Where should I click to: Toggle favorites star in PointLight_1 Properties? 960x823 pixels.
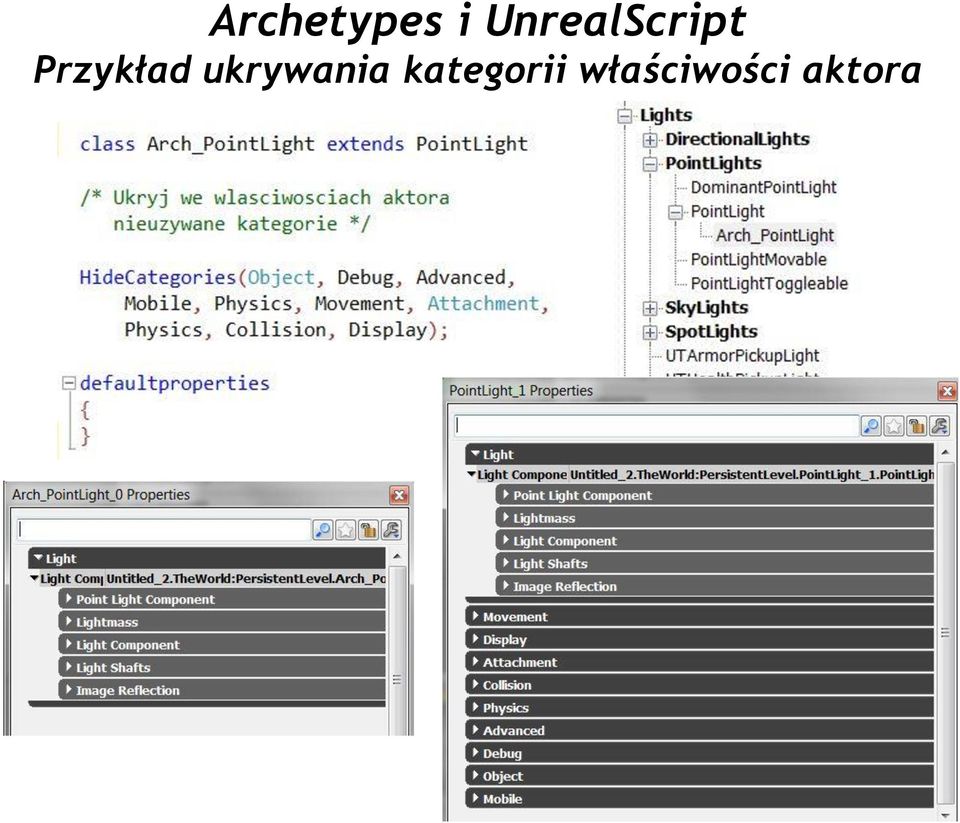pyautogui.click(x=894, y=426)
